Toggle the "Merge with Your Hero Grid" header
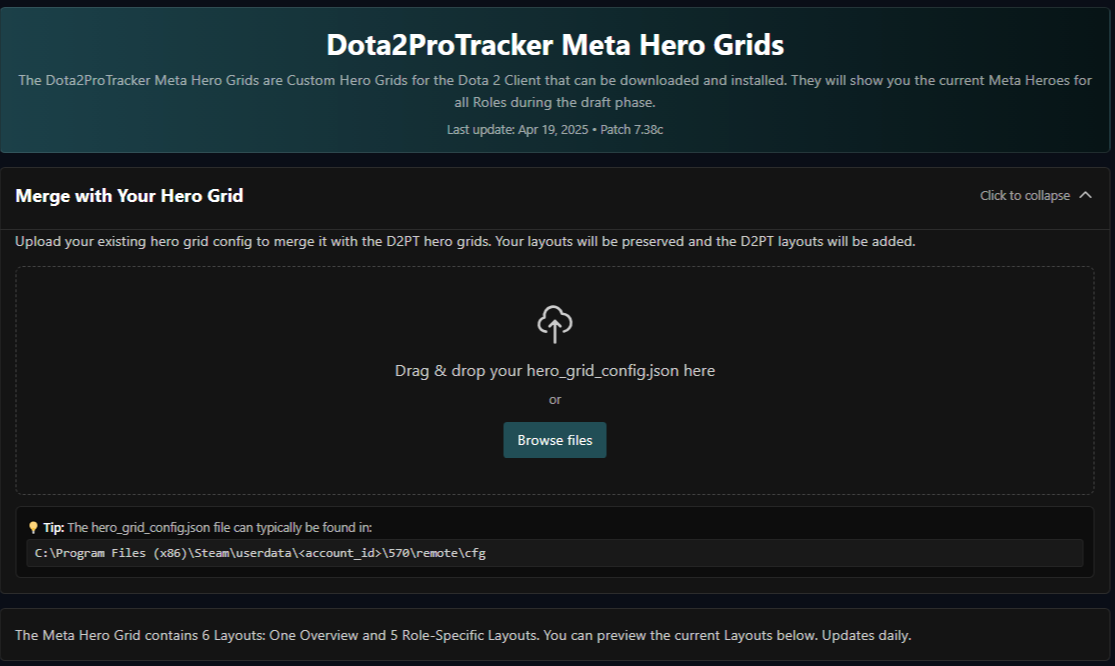The width and height of the screenshot is (1115, 666). [129, 196]
